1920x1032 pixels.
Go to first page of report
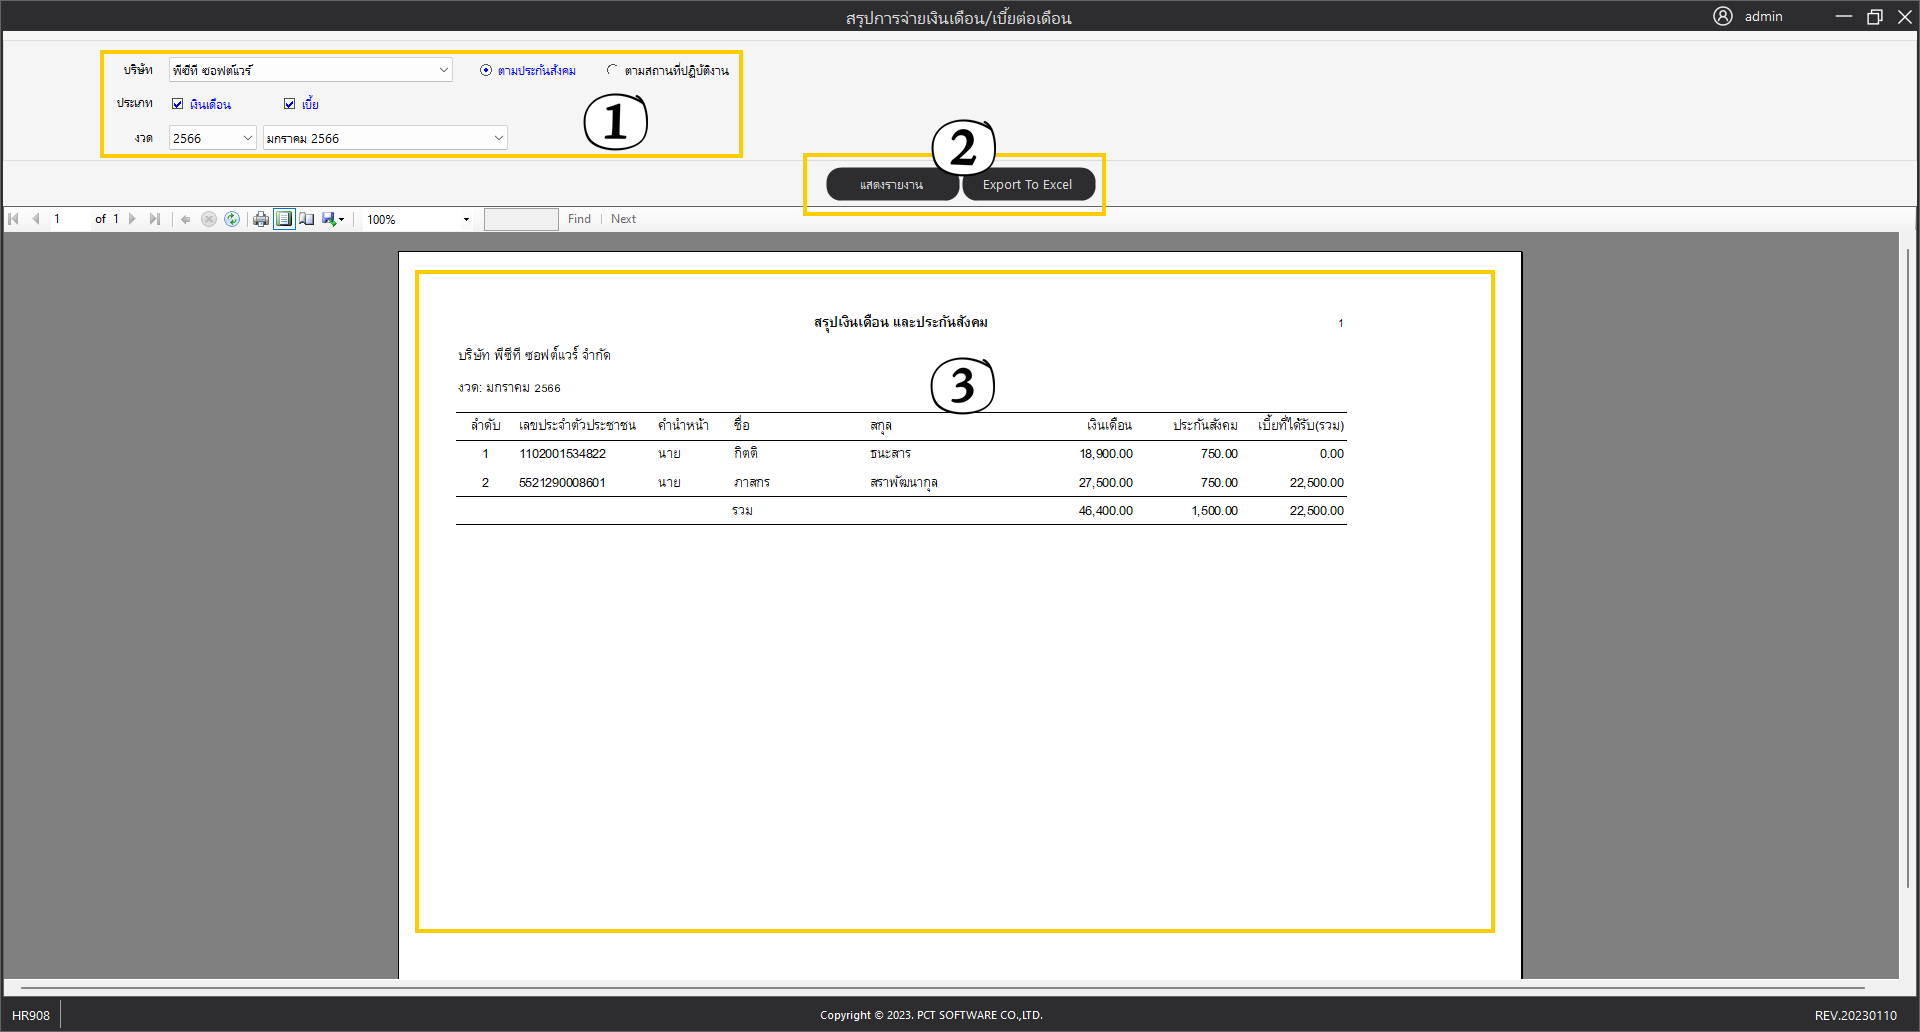pyautogui.click(x=14, y=219)
